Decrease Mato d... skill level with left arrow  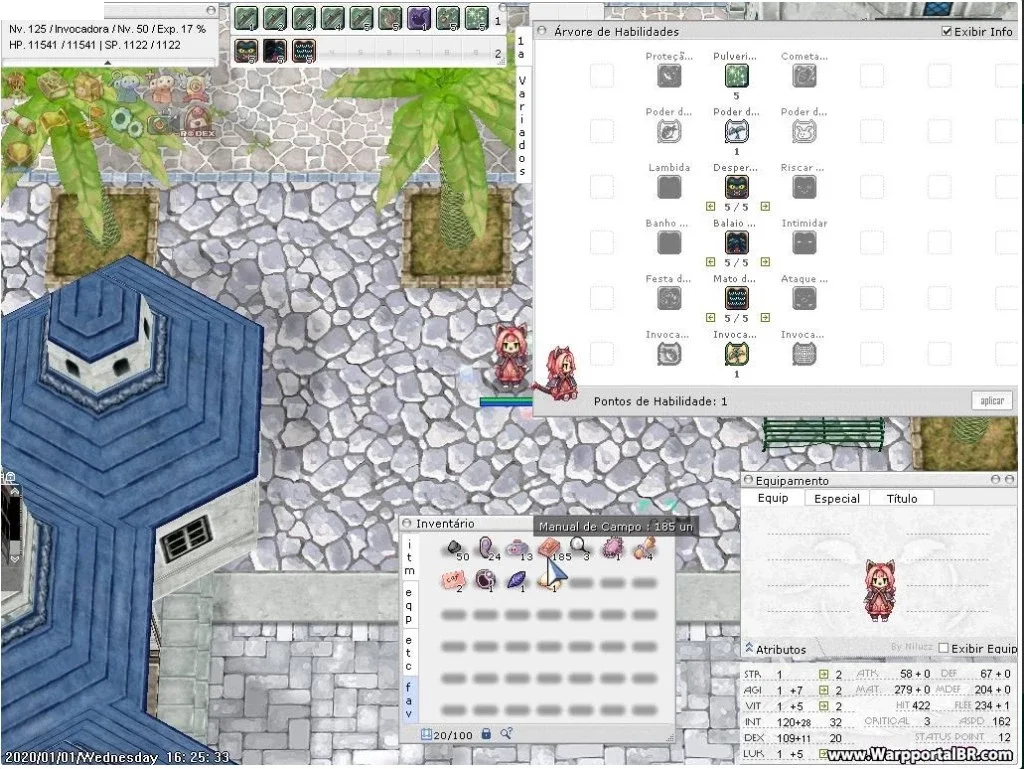[x=711, y=317]
